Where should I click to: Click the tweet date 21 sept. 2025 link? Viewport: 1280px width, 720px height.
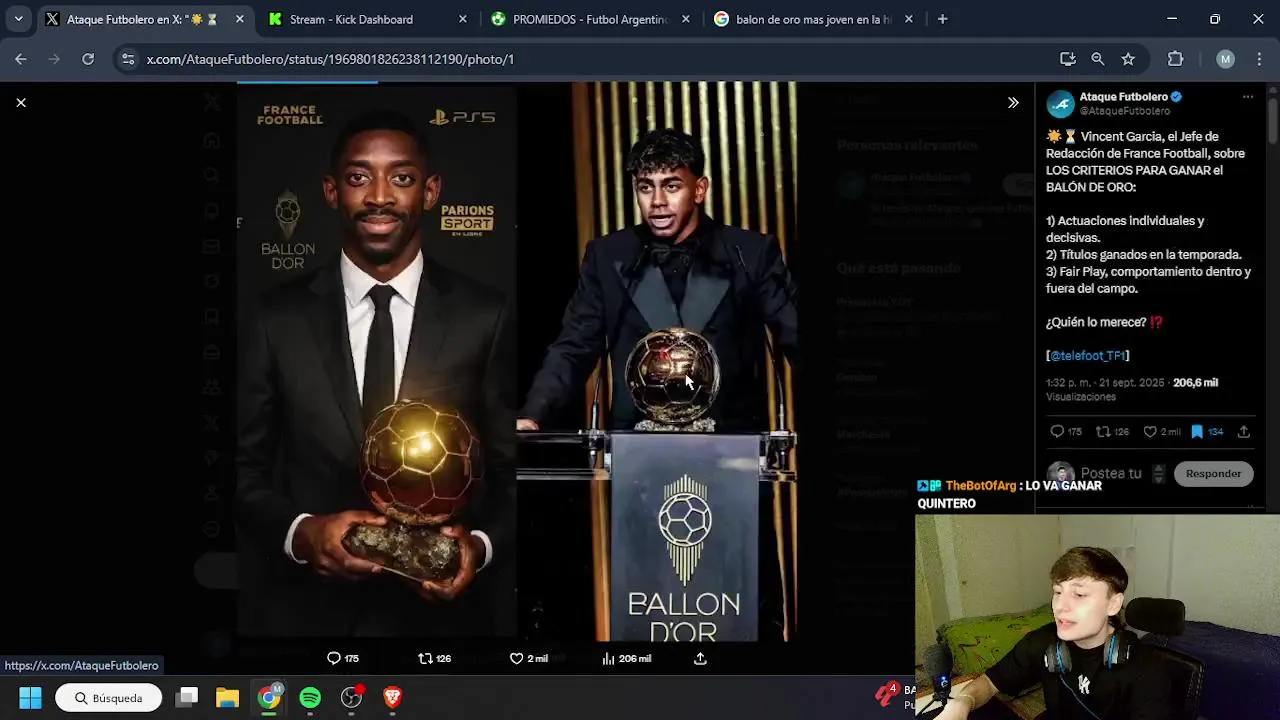[x=1105, y=382]
